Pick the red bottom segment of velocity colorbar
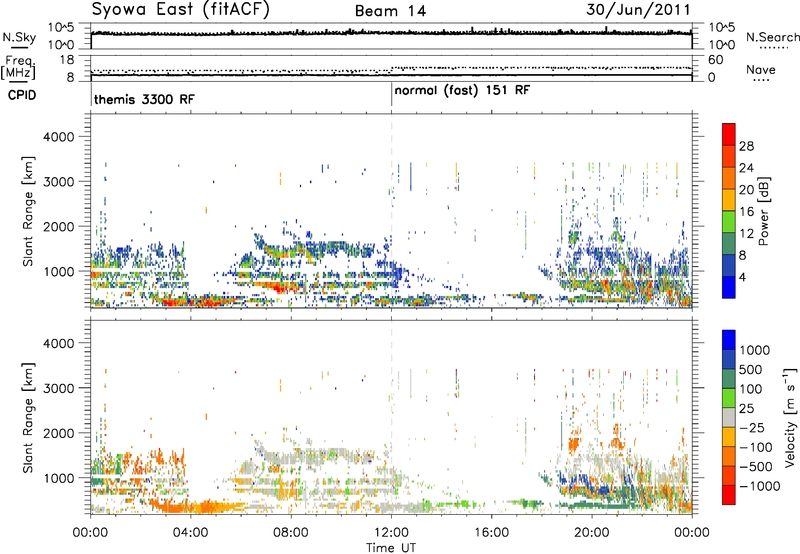 (729, 495)
